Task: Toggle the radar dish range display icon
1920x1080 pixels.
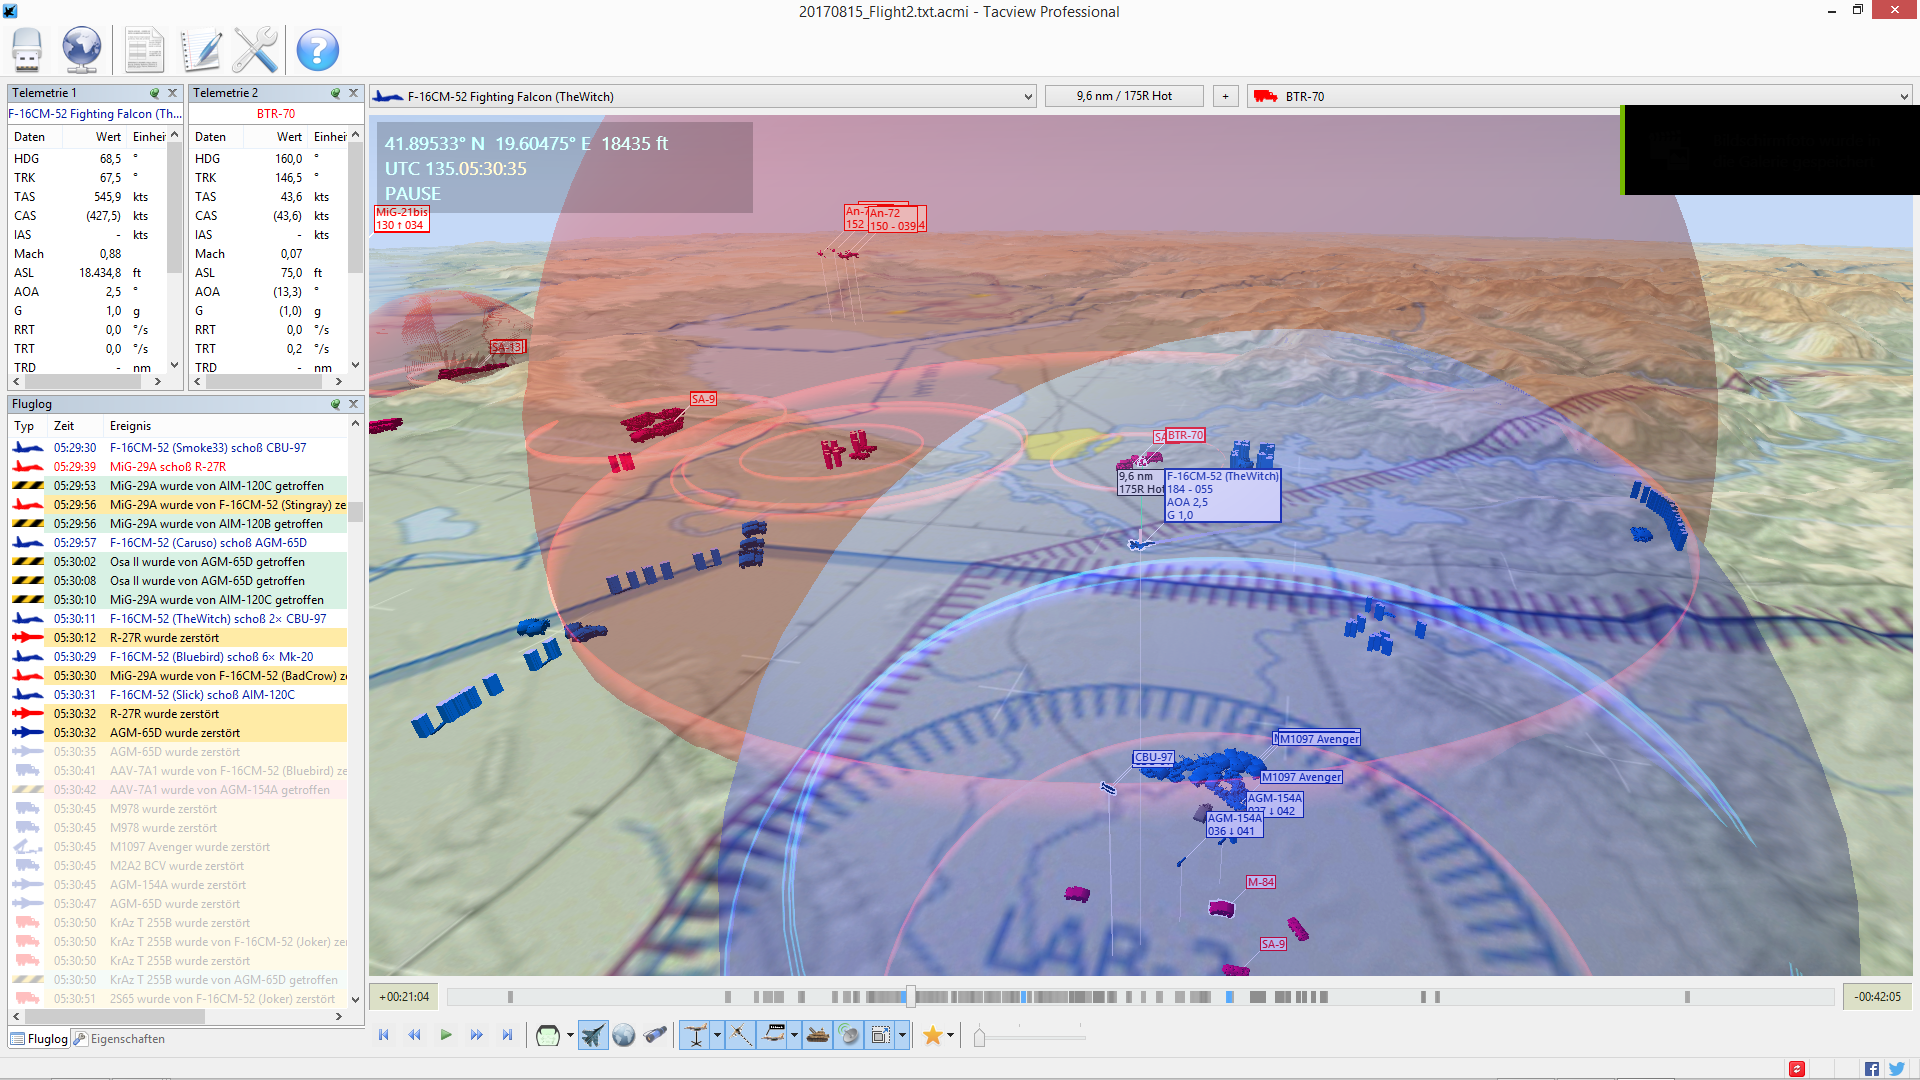Action: tap(849, 1036)
